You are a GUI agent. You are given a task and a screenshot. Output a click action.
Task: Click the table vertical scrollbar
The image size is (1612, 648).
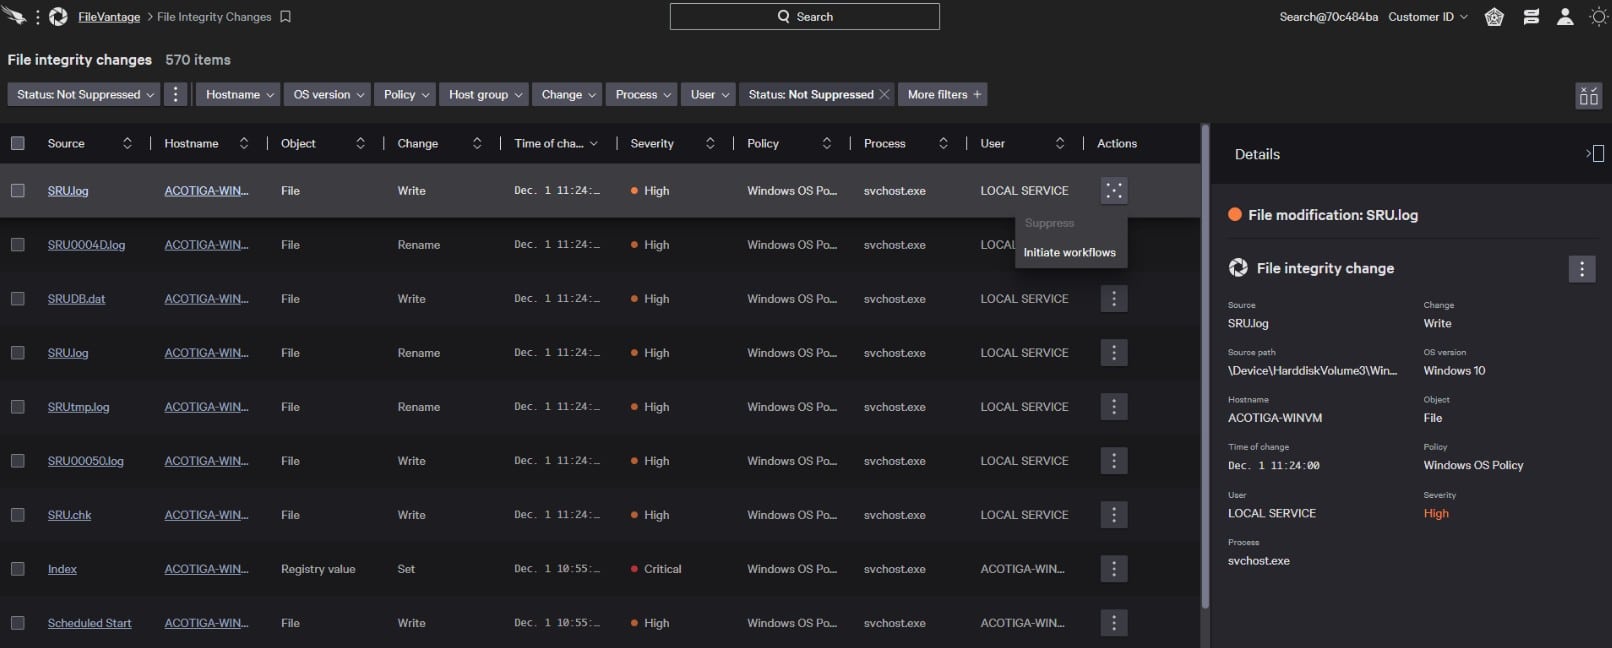point(1205,366)
